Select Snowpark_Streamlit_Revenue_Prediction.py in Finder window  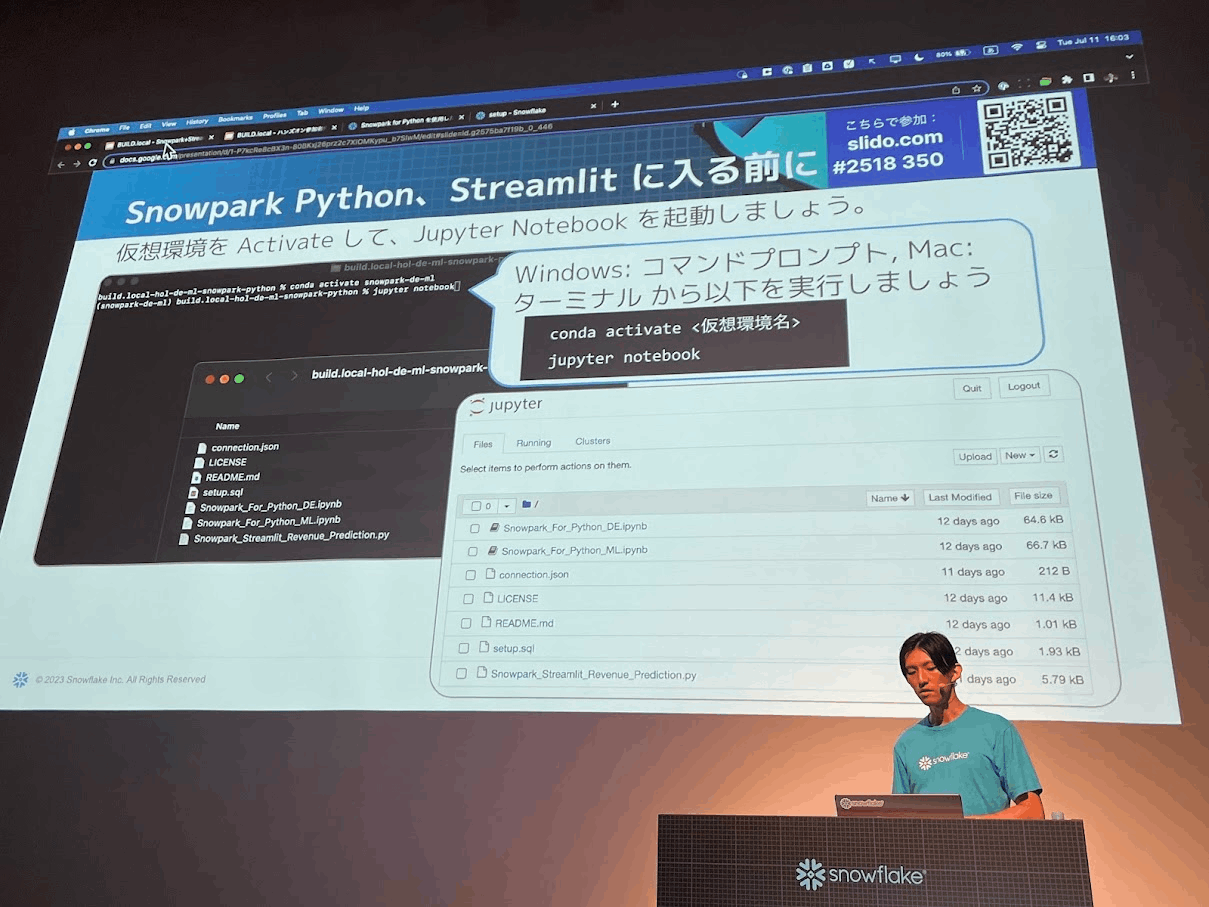click(x=291, y=537)
